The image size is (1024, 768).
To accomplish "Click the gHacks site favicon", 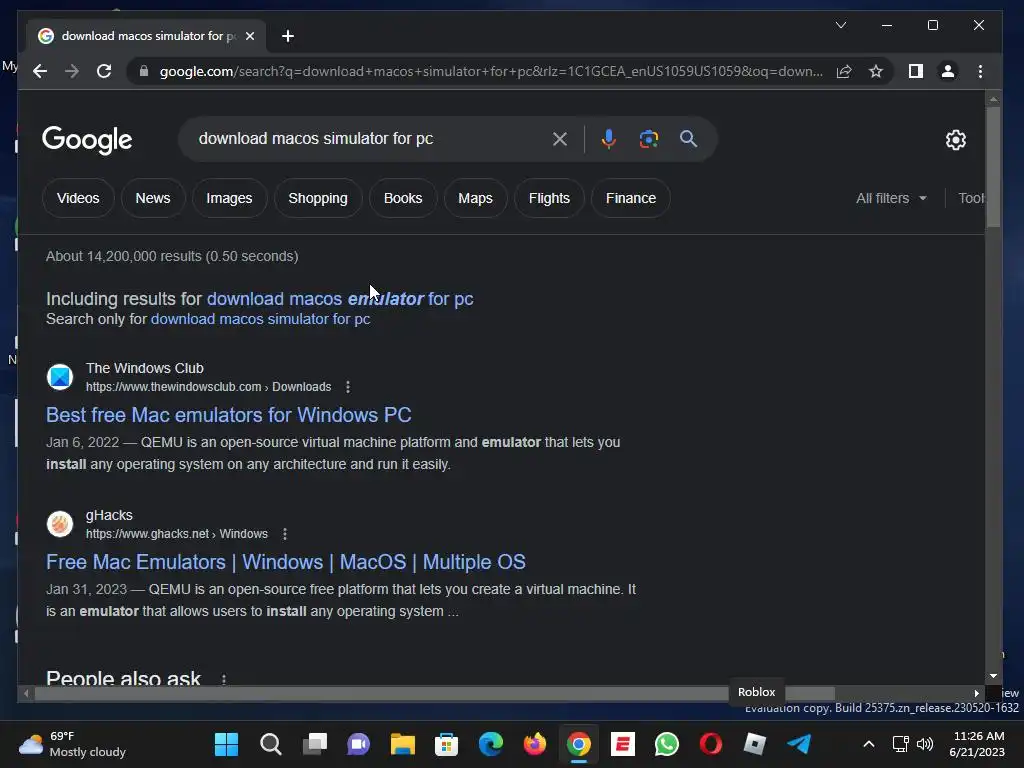I will coord(60,524).
